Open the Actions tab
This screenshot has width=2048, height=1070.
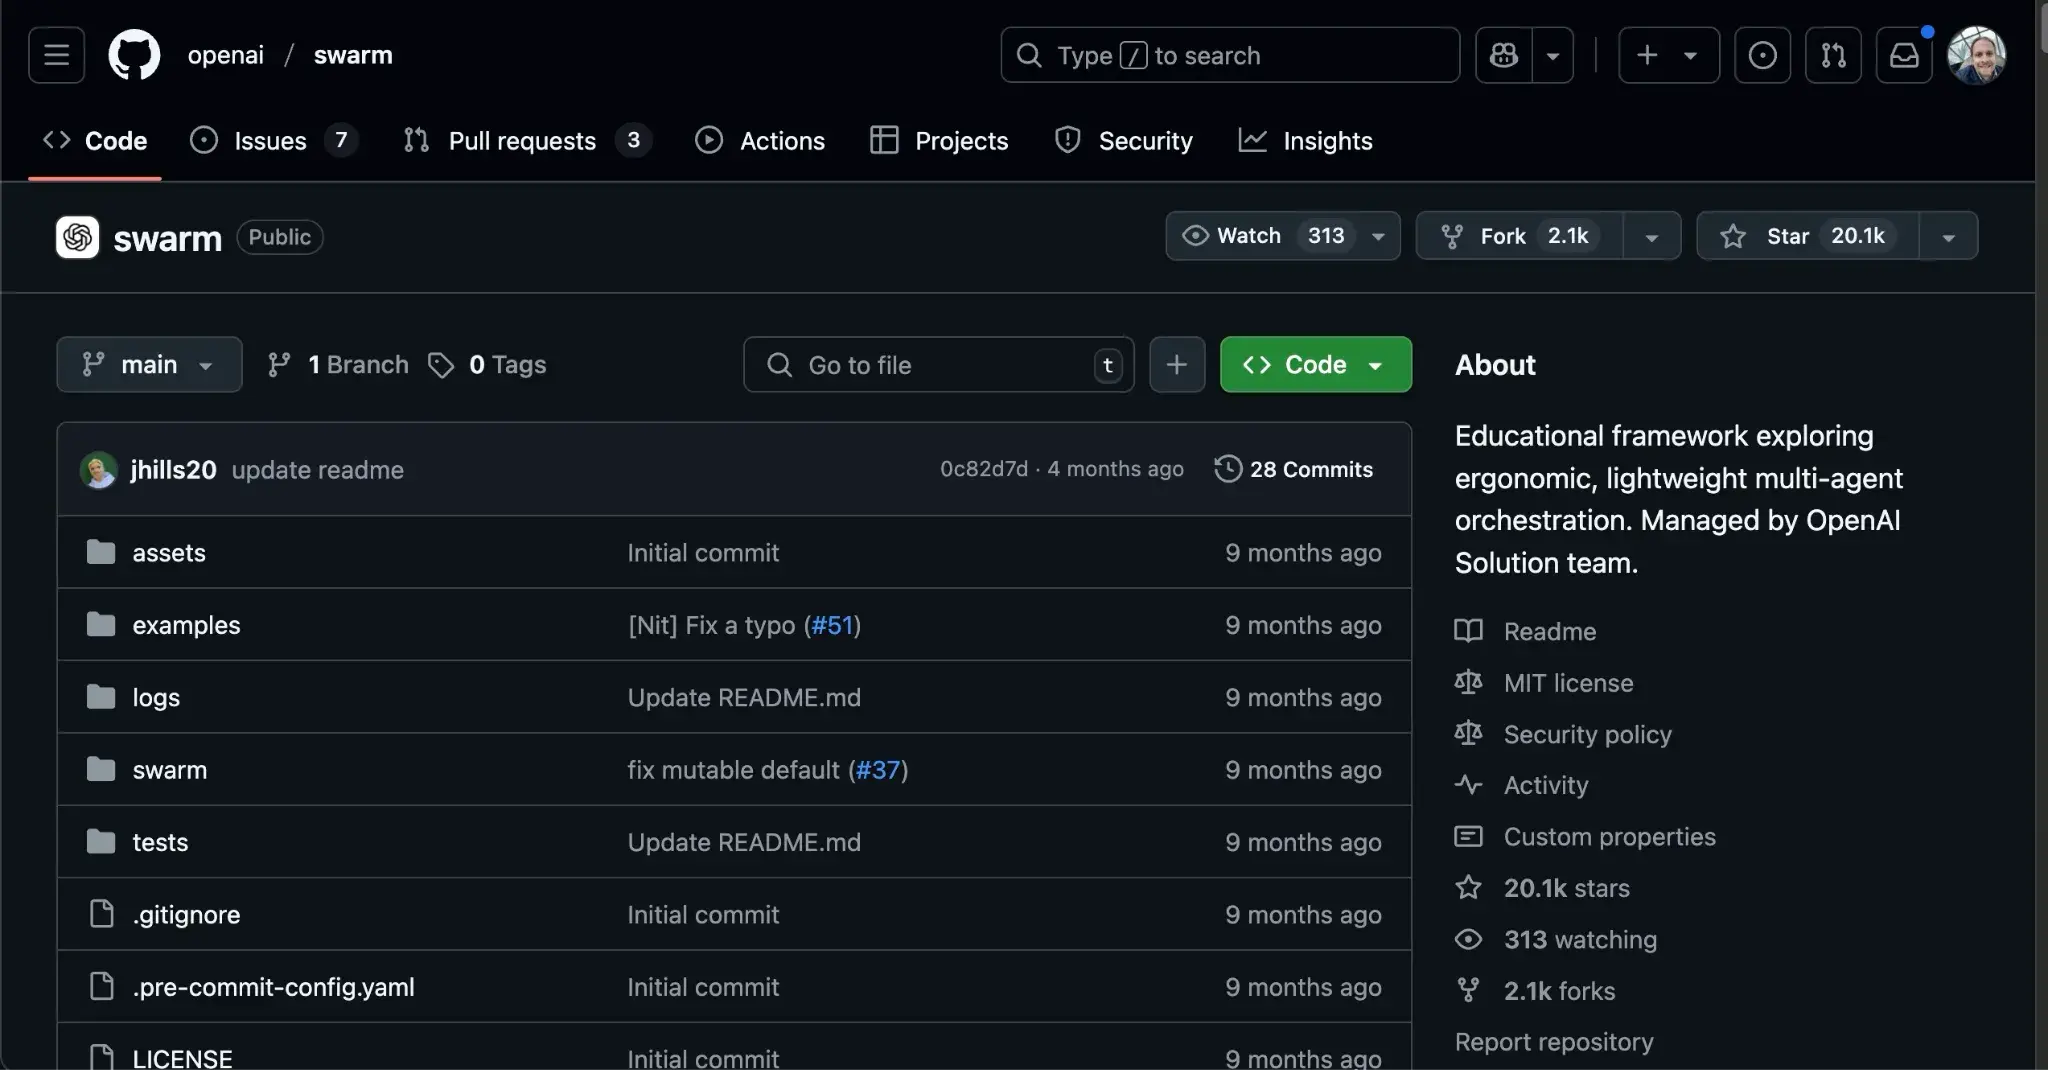click(x=760, y=140)
